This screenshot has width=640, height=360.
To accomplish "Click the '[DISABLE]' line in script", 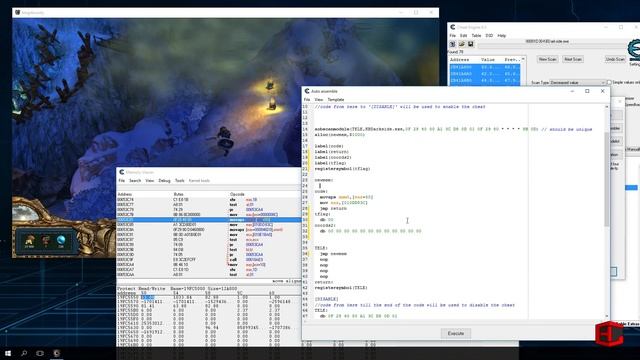I will tap(327, 299).
